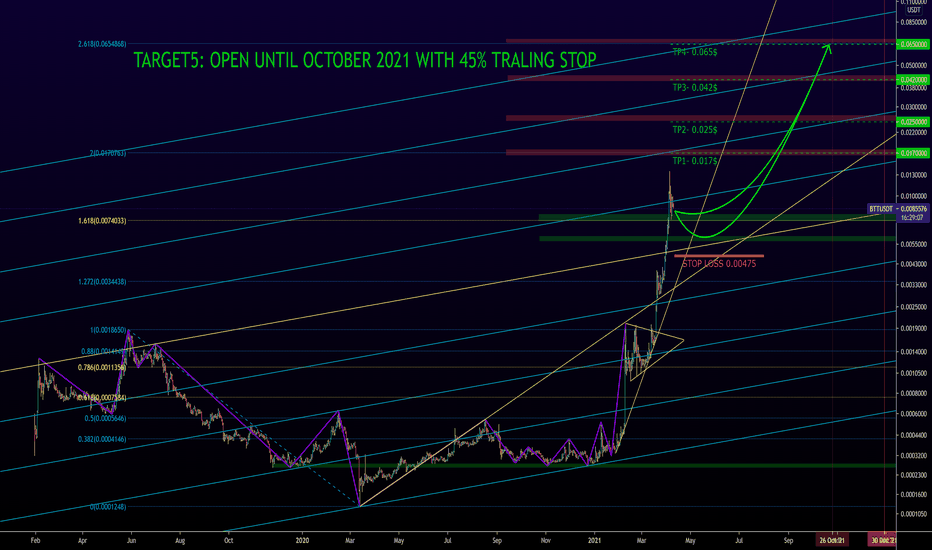932x550 pixels.
Task: Click the 26 Oct '21 date marker
Action: pyautogui.click(x=832, y=540)
